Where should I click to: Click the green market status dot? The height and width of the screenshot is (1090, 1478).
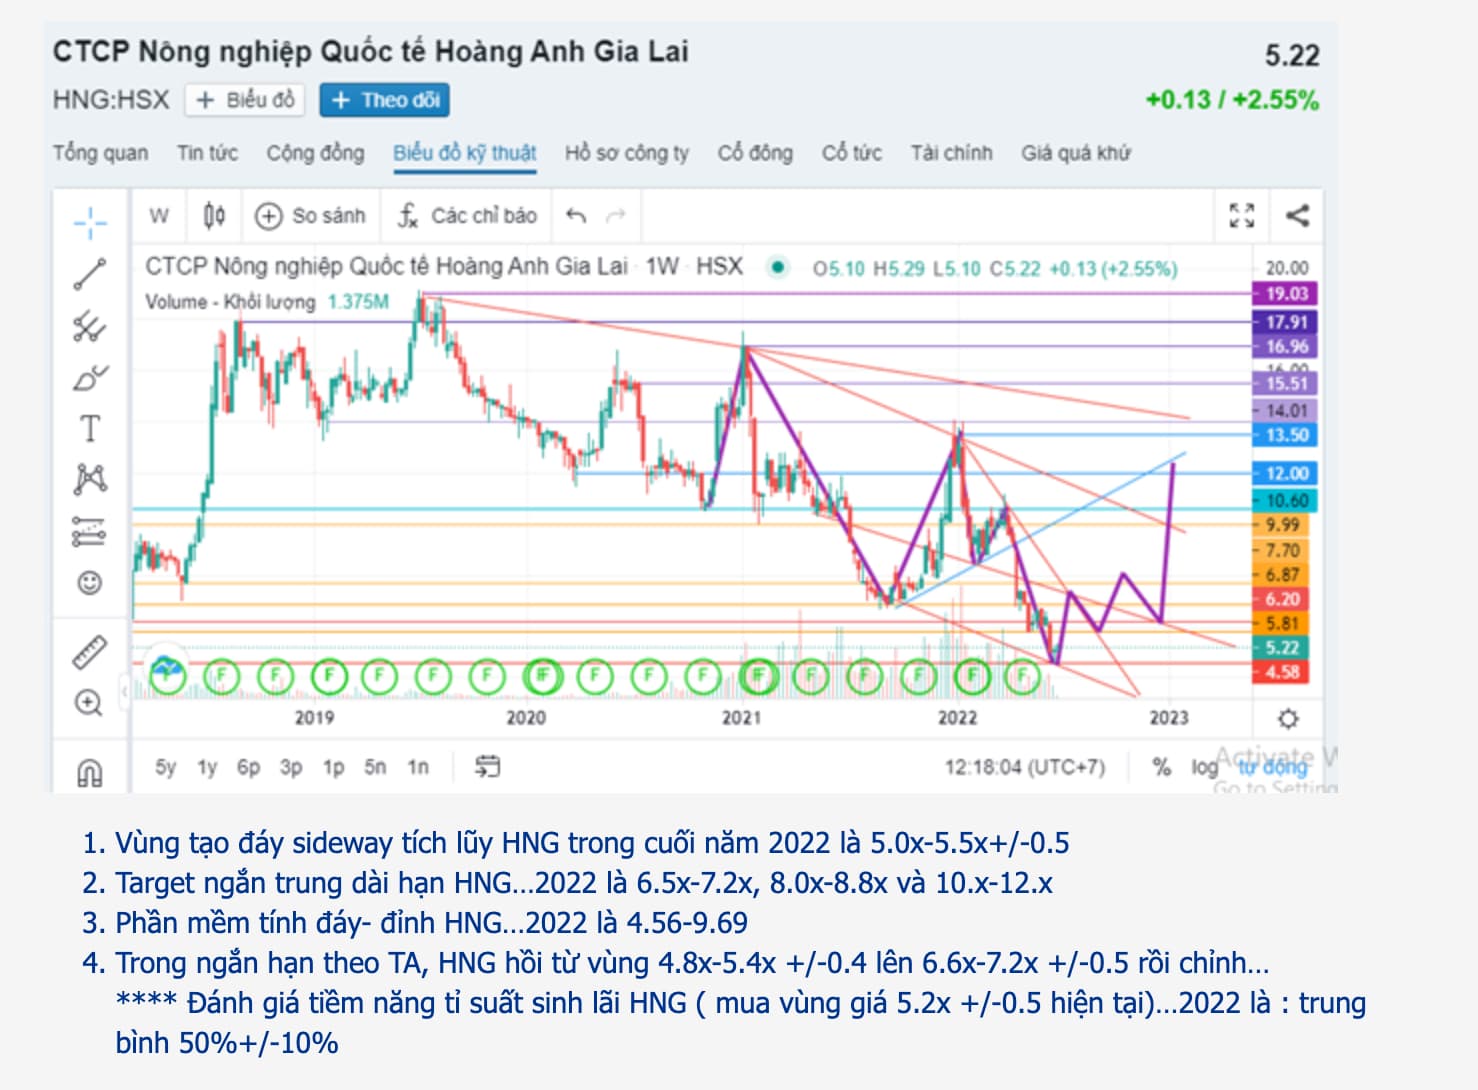pyautogui.click(x=777, y=267)
